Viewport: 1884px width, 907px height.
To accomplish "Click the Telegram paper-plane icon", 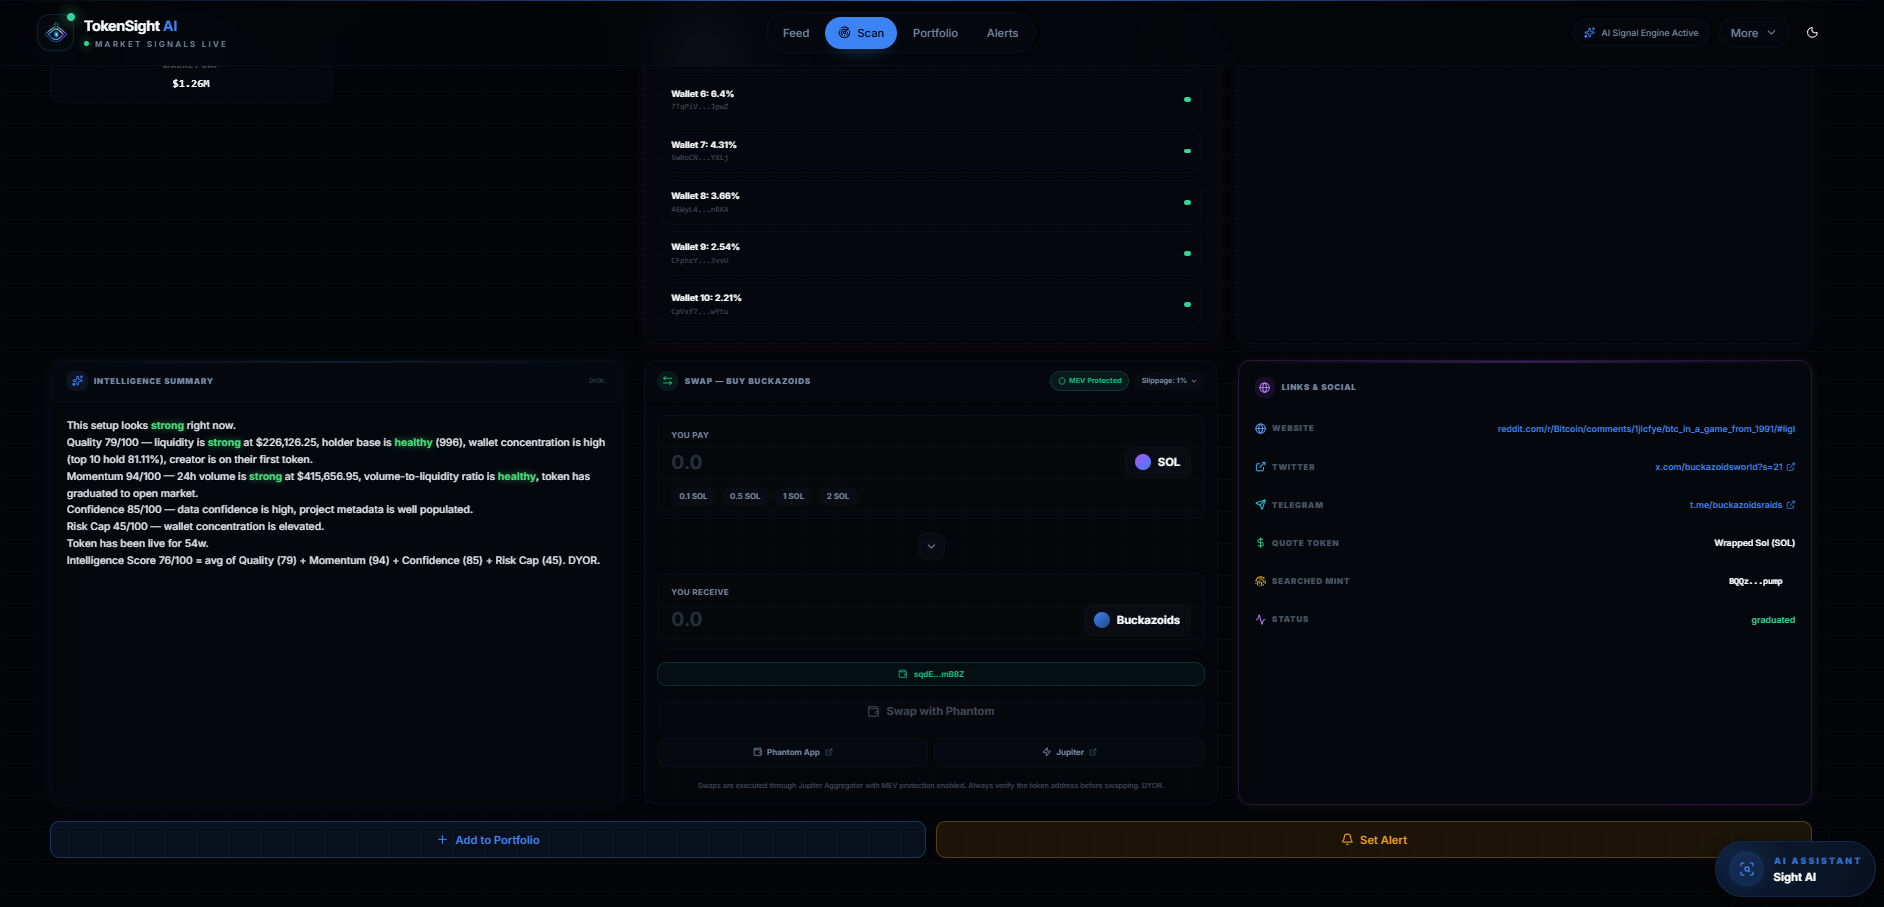I will (x=1260, y=505).
